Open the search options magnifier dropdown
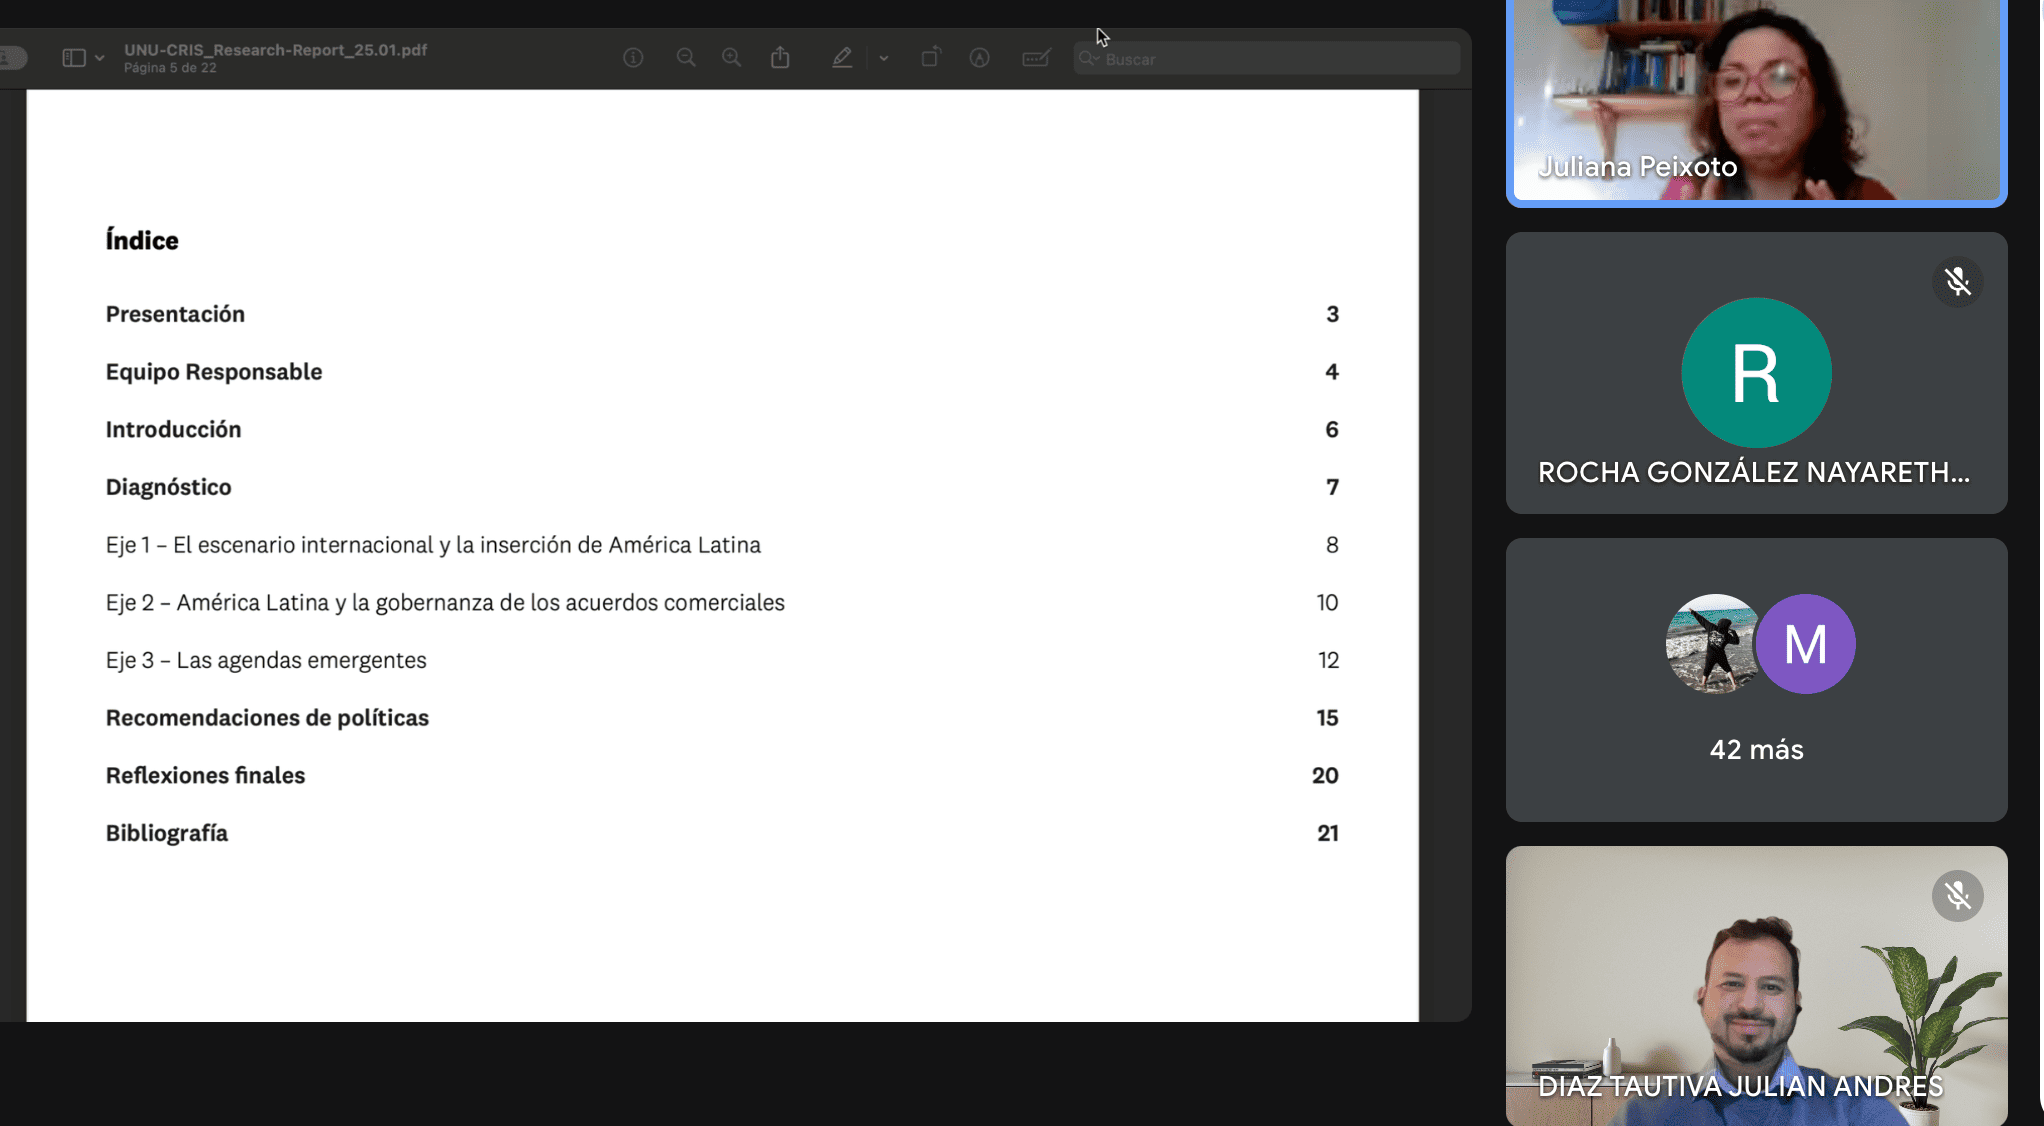 click(x=1090, y=59)
